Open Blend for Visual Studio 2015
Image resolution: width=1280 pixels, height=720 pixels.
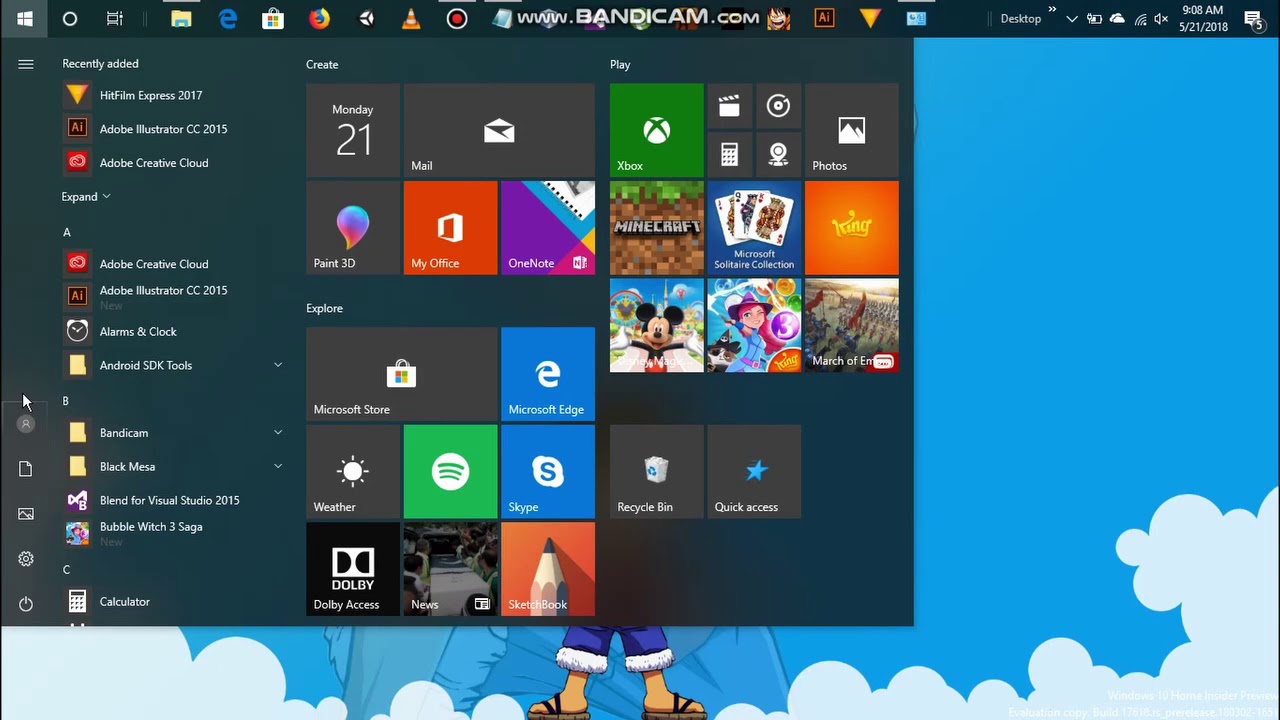[173, 500]
